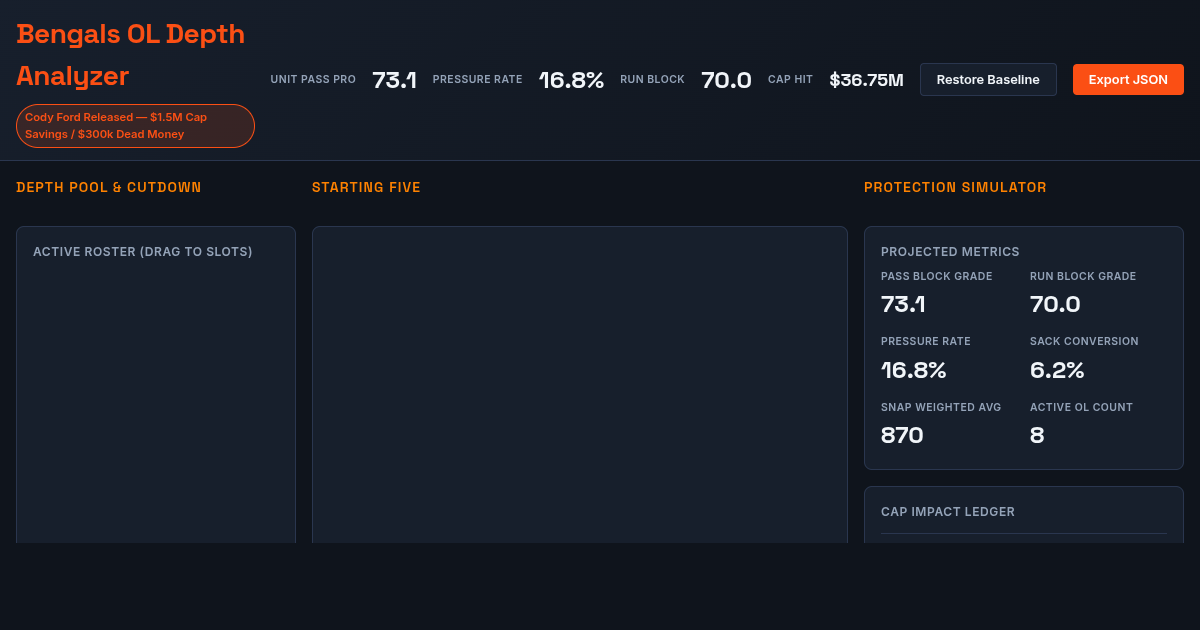Click the Run Block Grade label
This screenshot has width=1200, height=630.
pyautogui.click(x=1083, y=276)
